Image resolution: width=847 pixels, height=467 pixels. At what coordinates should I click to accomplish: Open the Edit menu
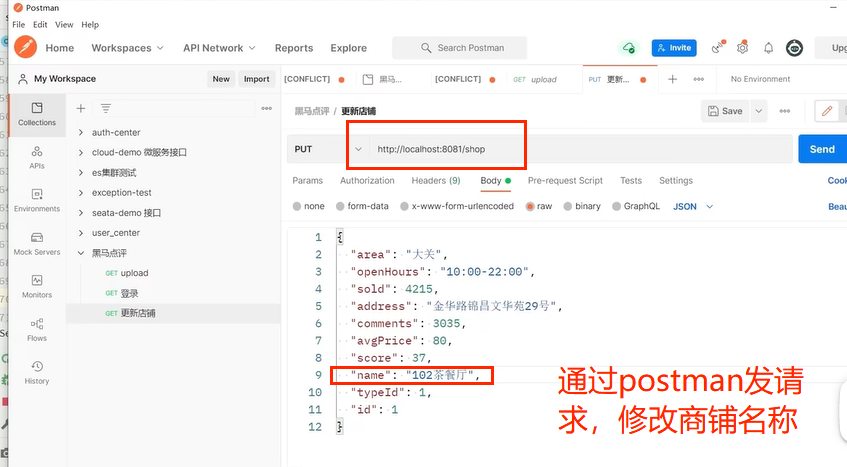40,25
